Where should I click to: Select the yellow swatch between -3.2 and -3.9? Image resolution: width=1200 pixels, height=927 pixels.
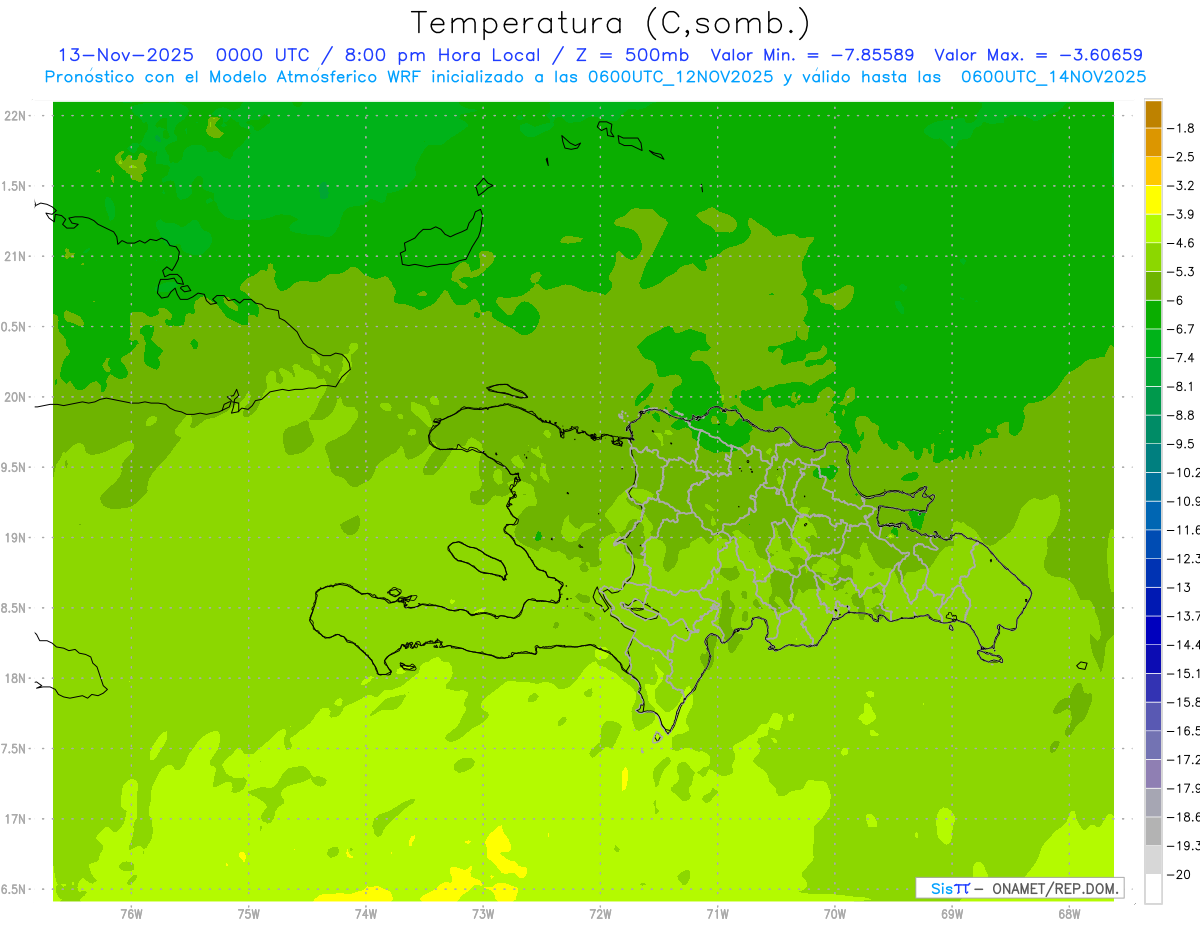1153,200
